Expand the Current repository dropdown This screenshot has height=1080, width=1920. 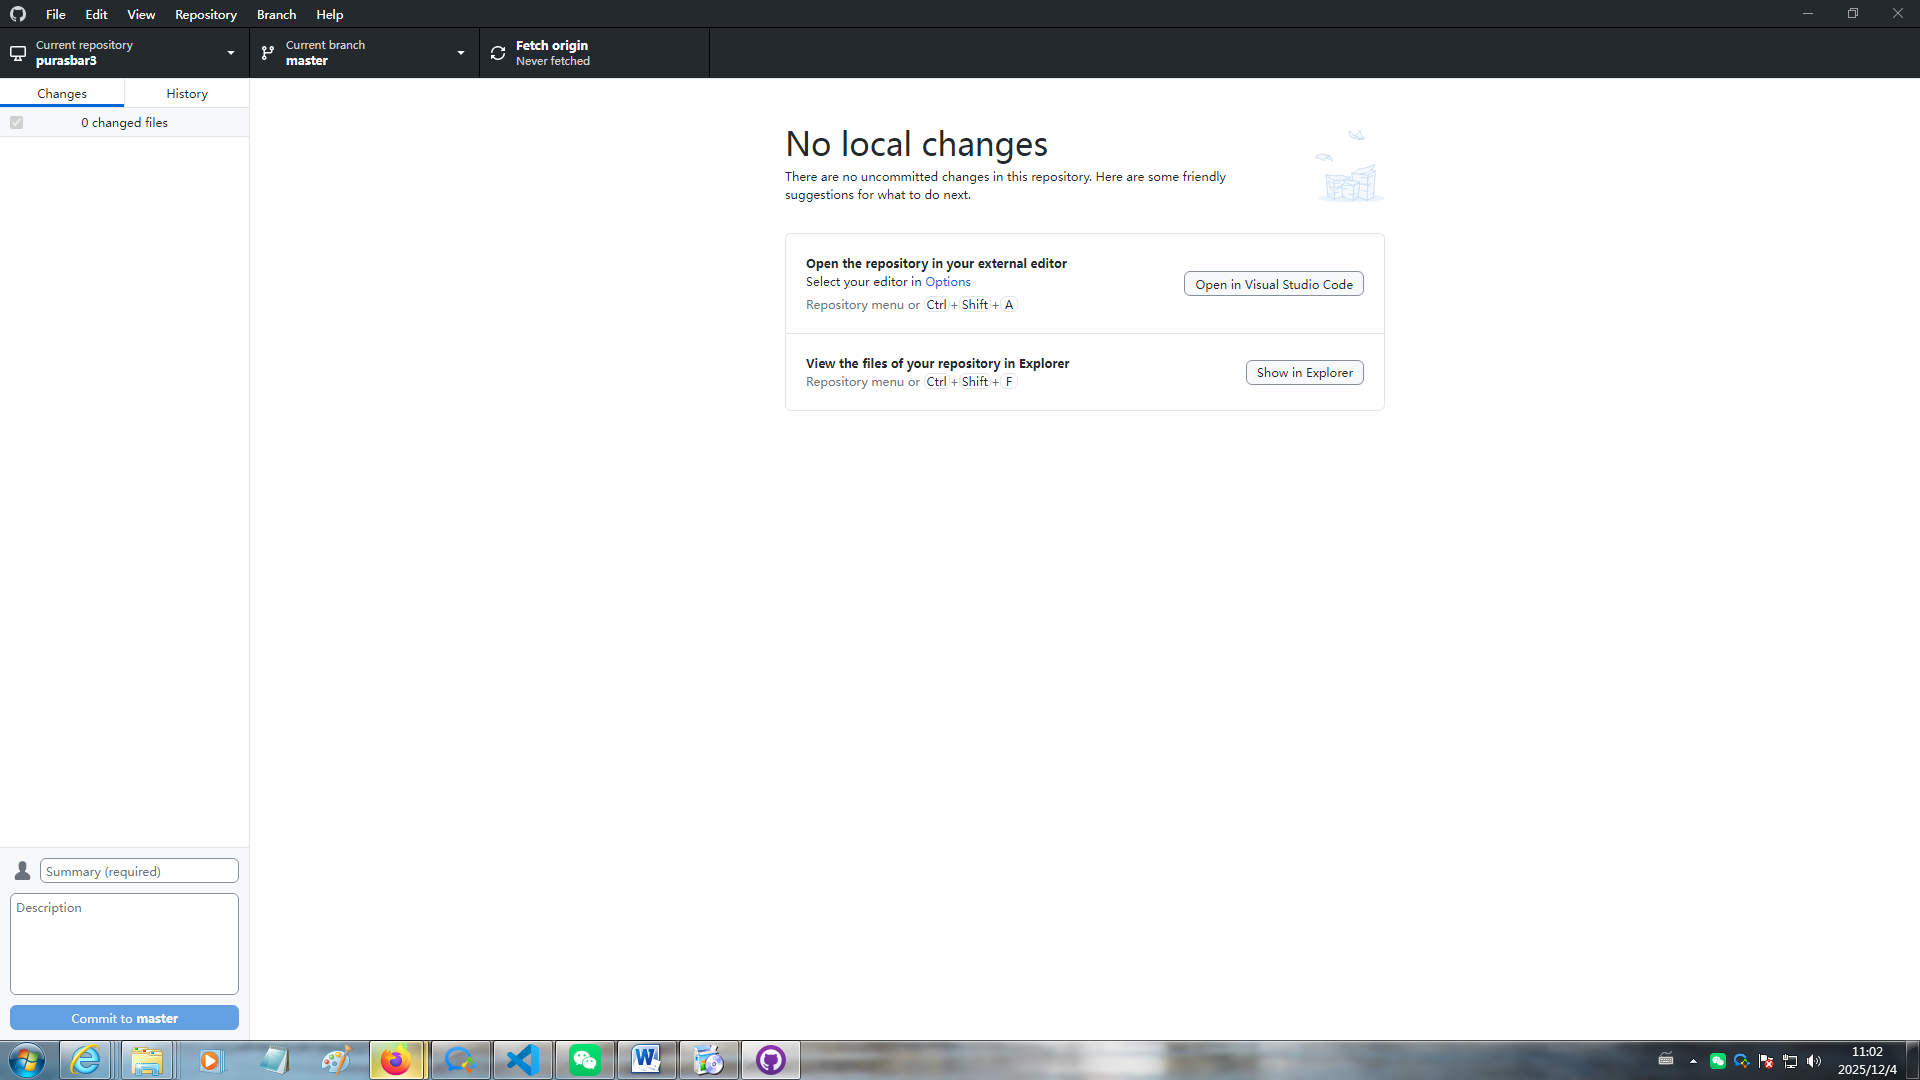(124, 53)
